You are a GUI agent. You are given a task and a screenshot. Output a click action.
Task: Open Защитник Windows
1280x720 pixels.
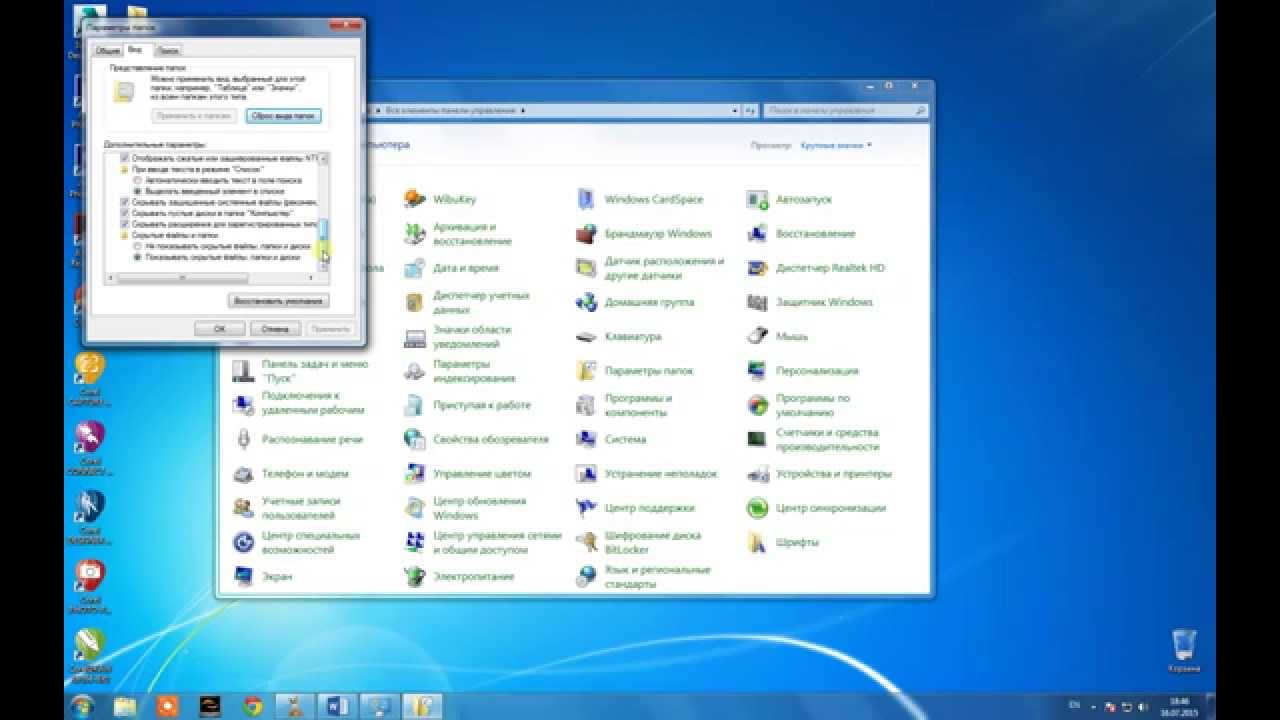click(811, 302)
